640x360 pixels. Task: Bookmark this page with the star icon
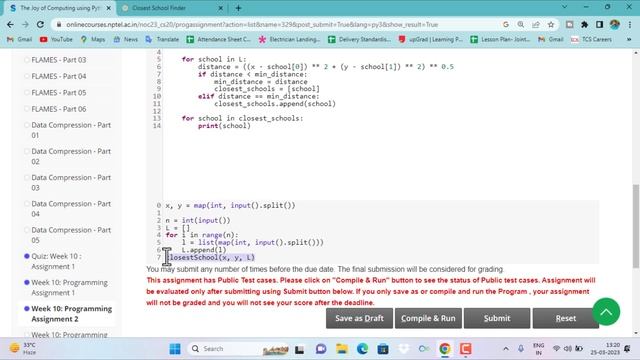(551, 24)
